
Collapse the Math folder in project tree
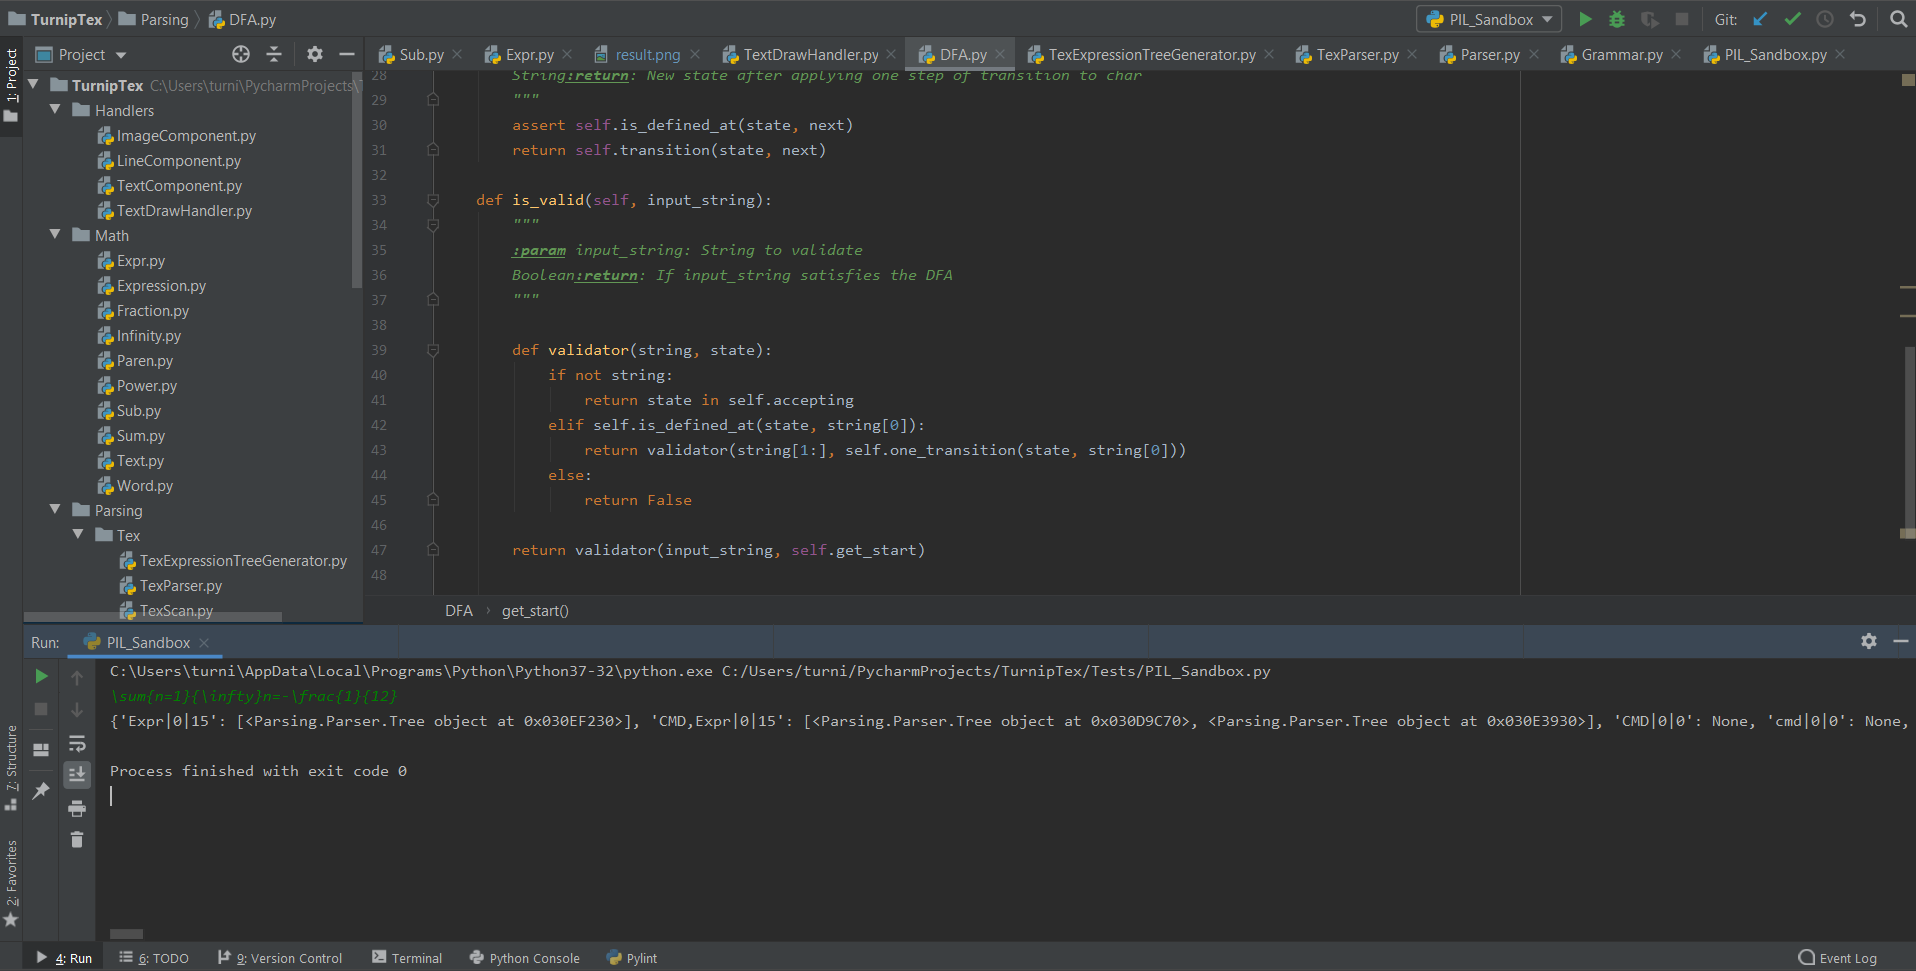(55, 234)
